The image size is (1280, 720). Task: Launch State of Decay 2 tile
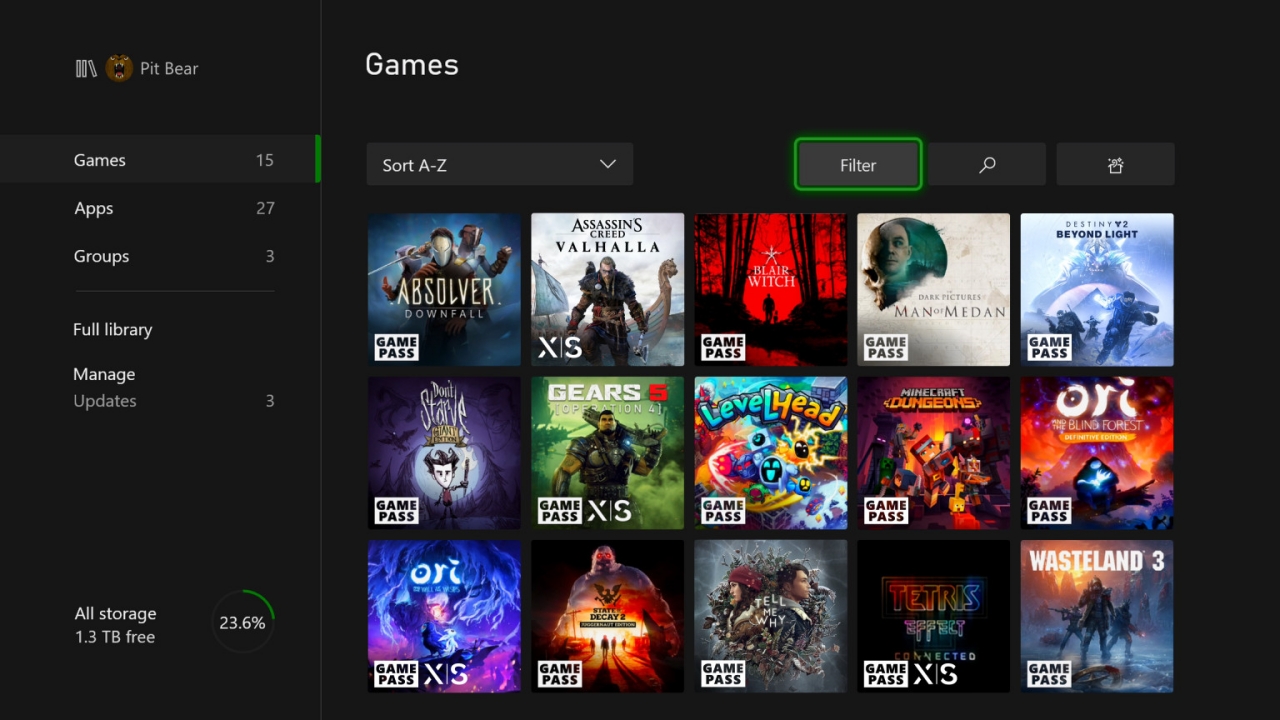point(608,616)
